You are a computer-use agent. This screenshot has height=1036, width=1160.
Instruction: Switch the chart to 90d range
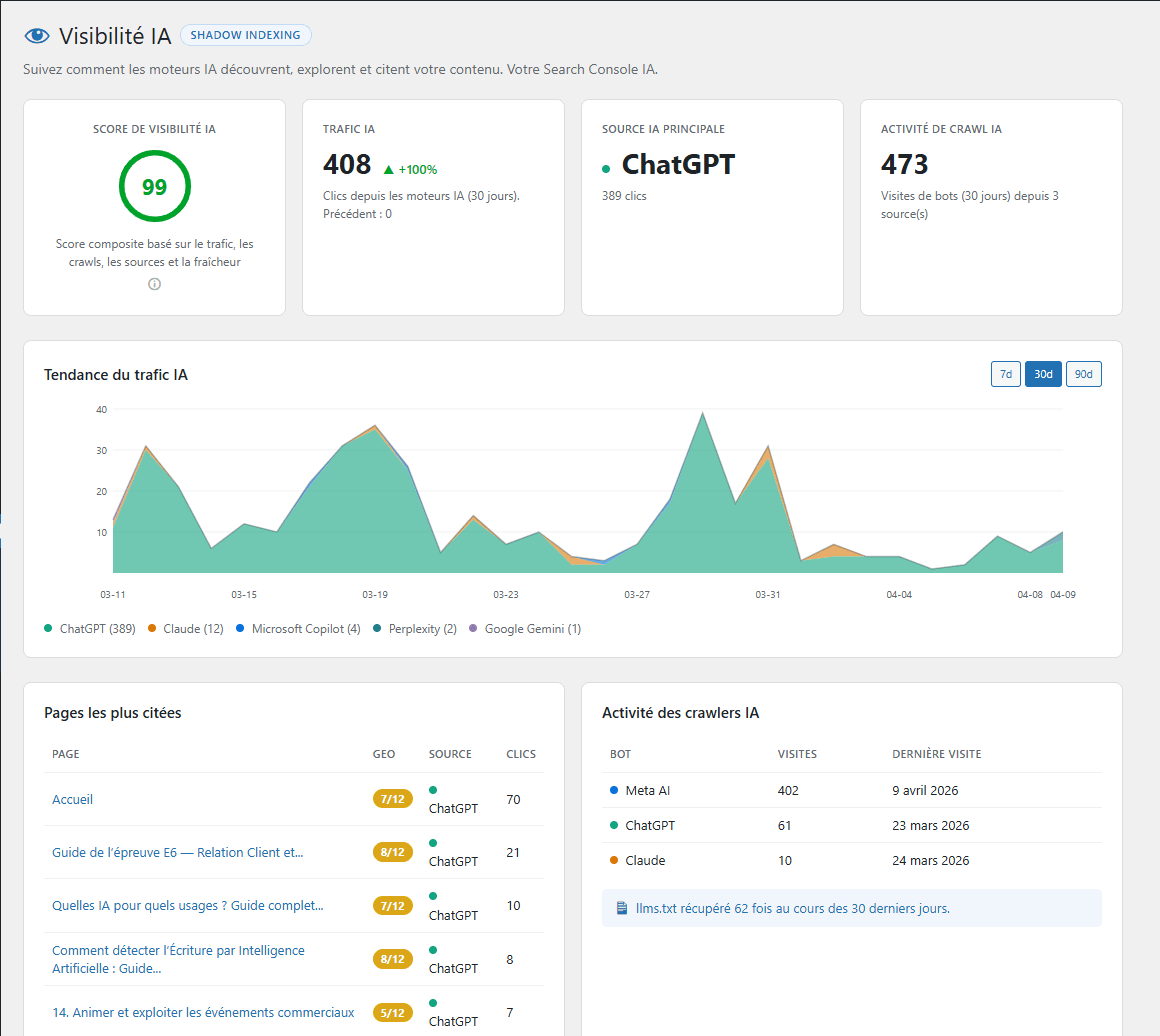coord(1083,374)
